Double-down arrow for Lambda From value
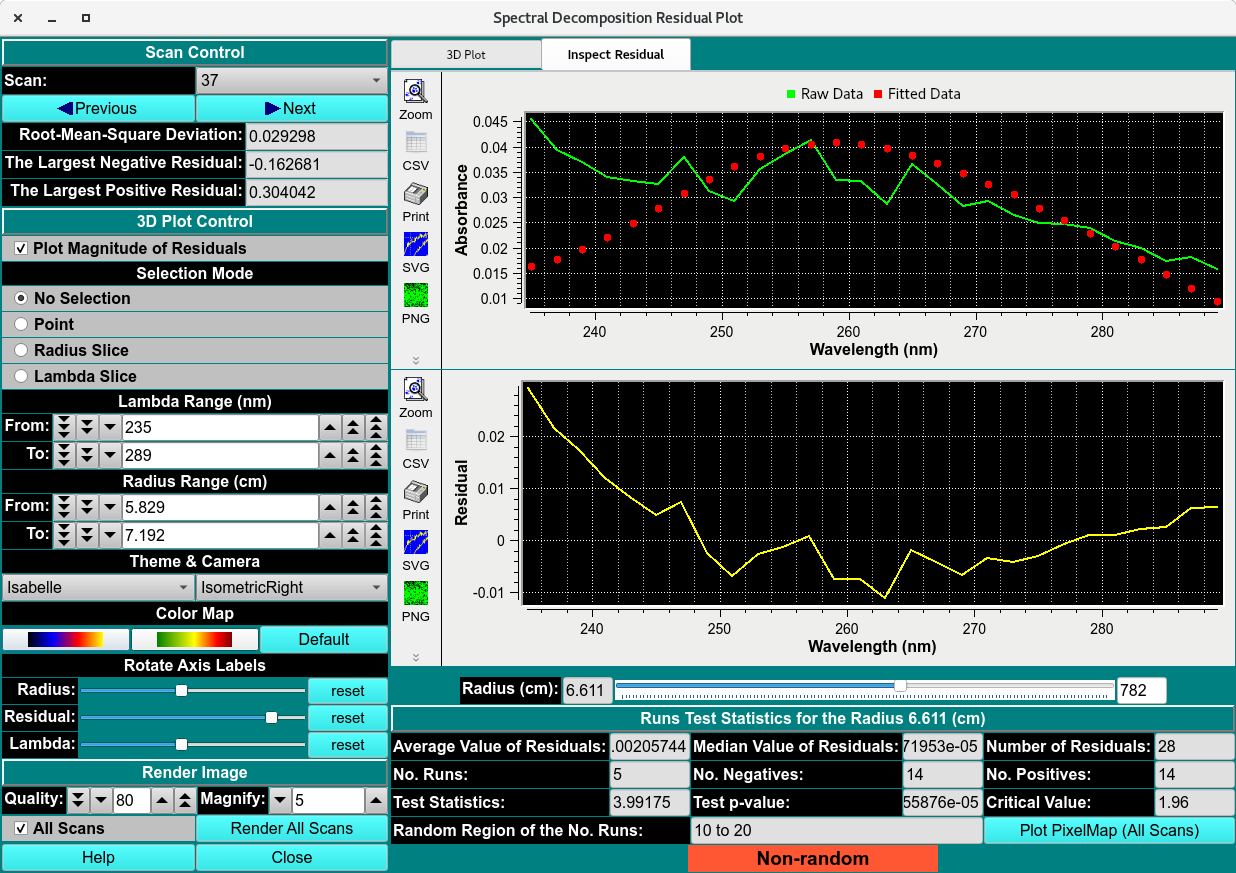 coord(87,428)
